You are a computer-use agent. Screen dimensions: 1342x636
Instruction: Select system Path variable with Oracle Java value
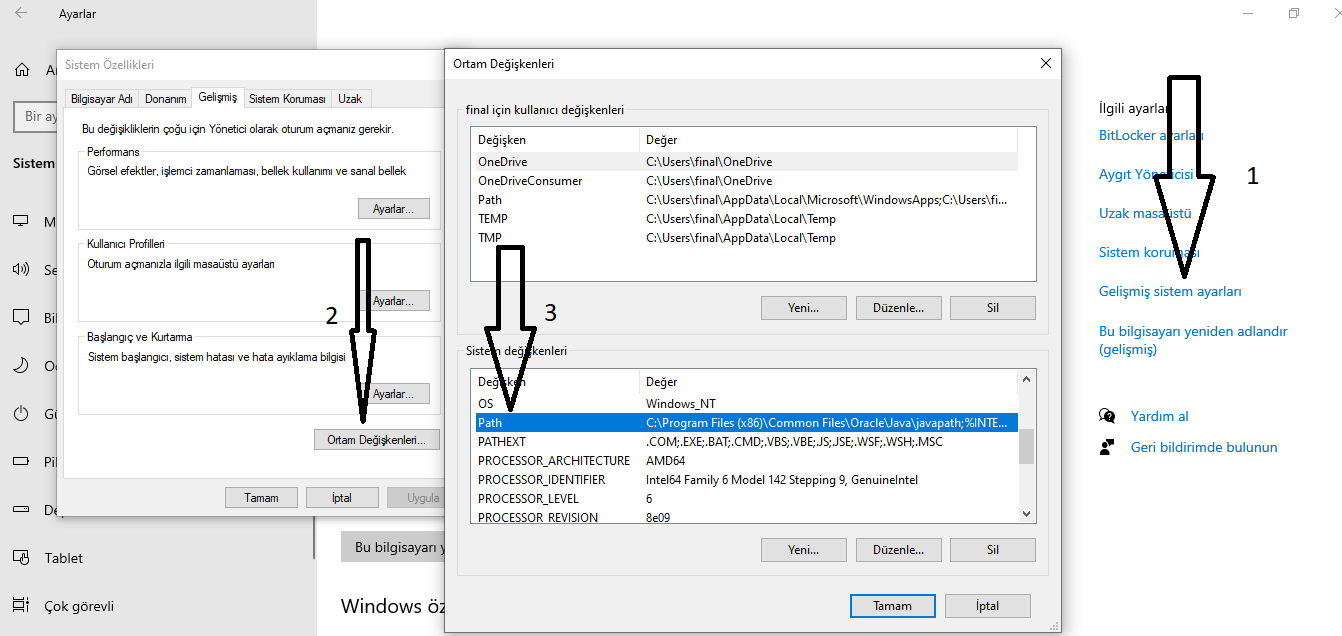746,422
